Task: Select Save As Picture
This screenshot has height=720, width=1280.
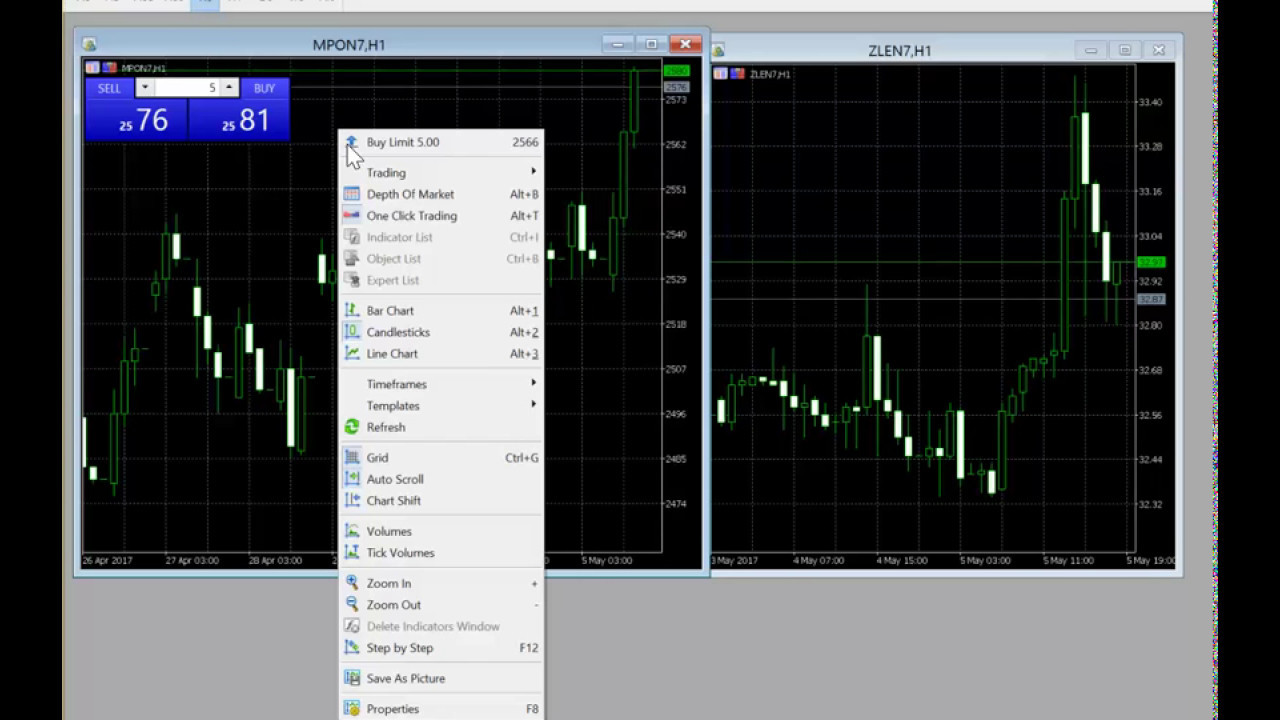Action: [x=441, y=679]
